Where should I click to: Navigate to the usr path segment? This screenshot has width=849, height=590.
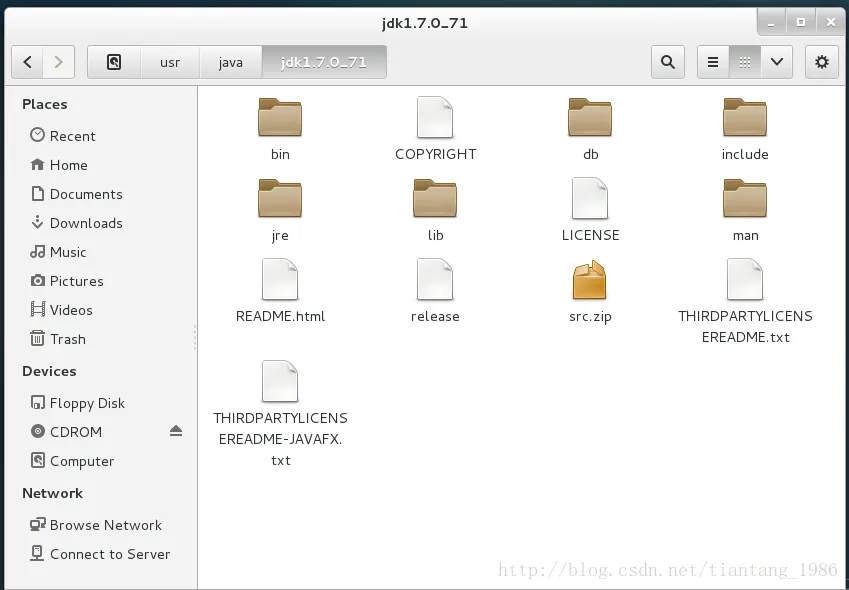click(170, 62)
